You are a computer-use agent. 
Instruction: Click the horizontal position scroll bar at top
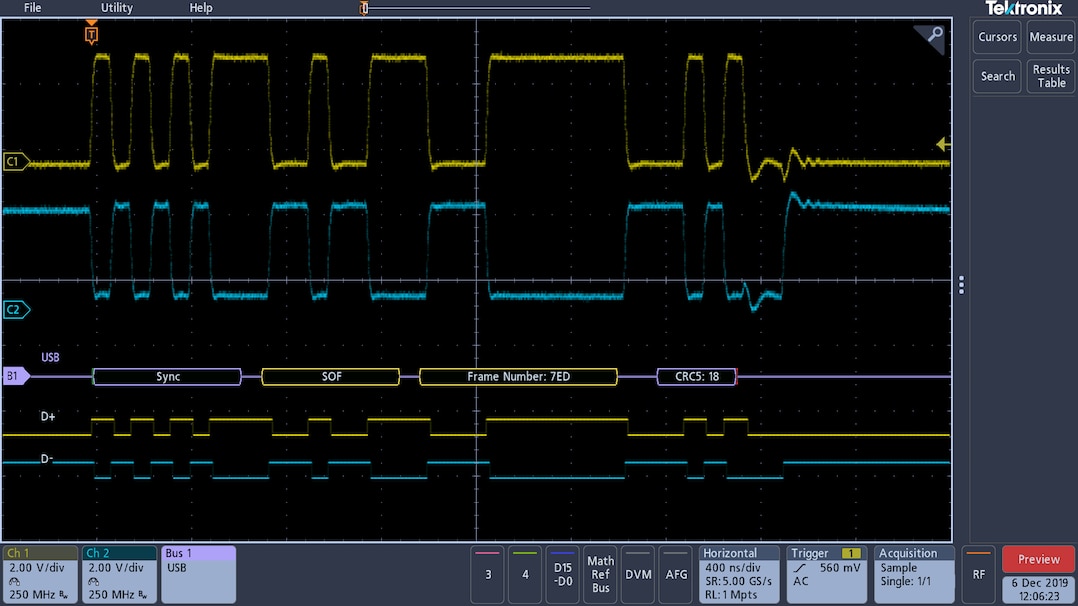[x=478, y=8]
